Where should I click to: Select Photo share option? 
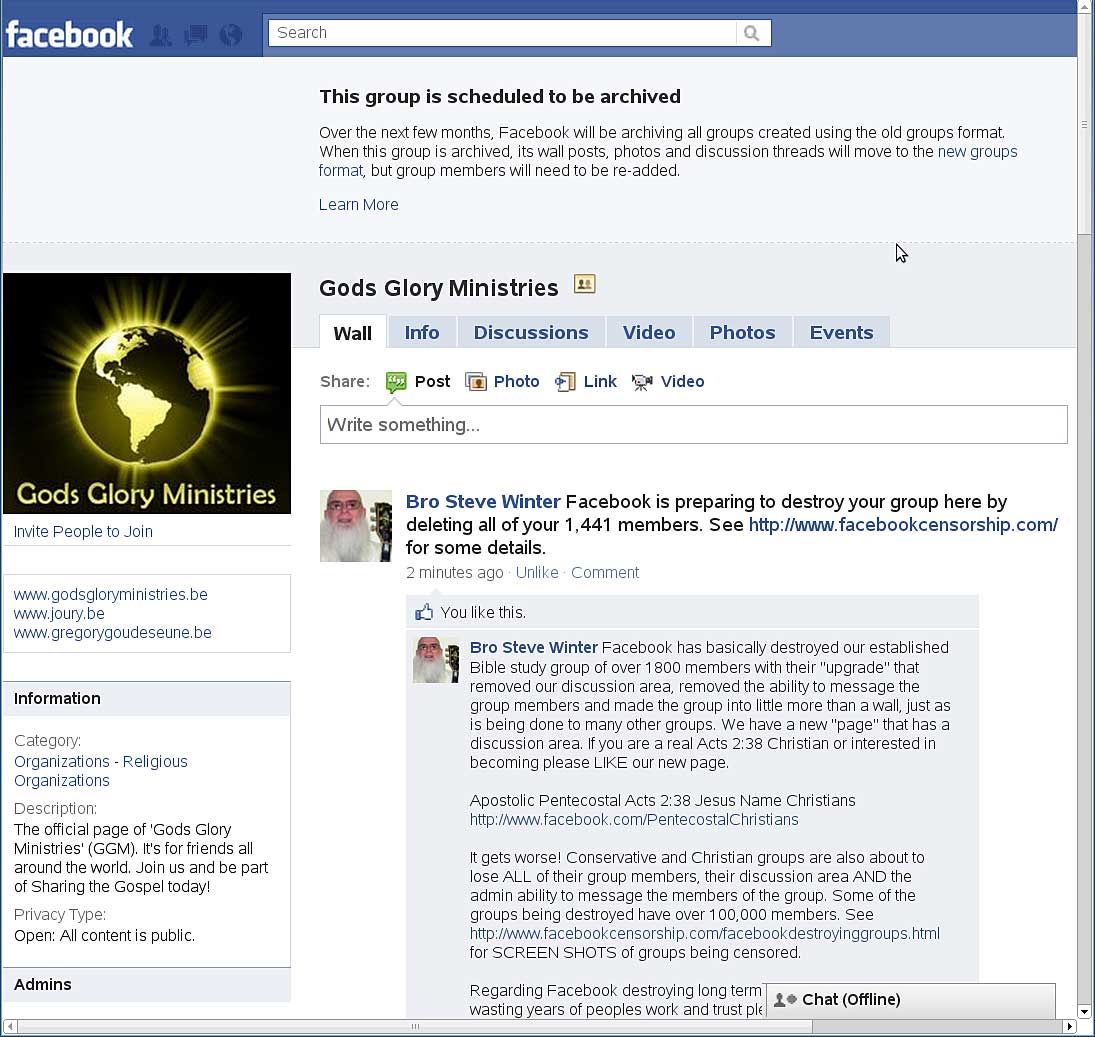click(x=516, y=382)
